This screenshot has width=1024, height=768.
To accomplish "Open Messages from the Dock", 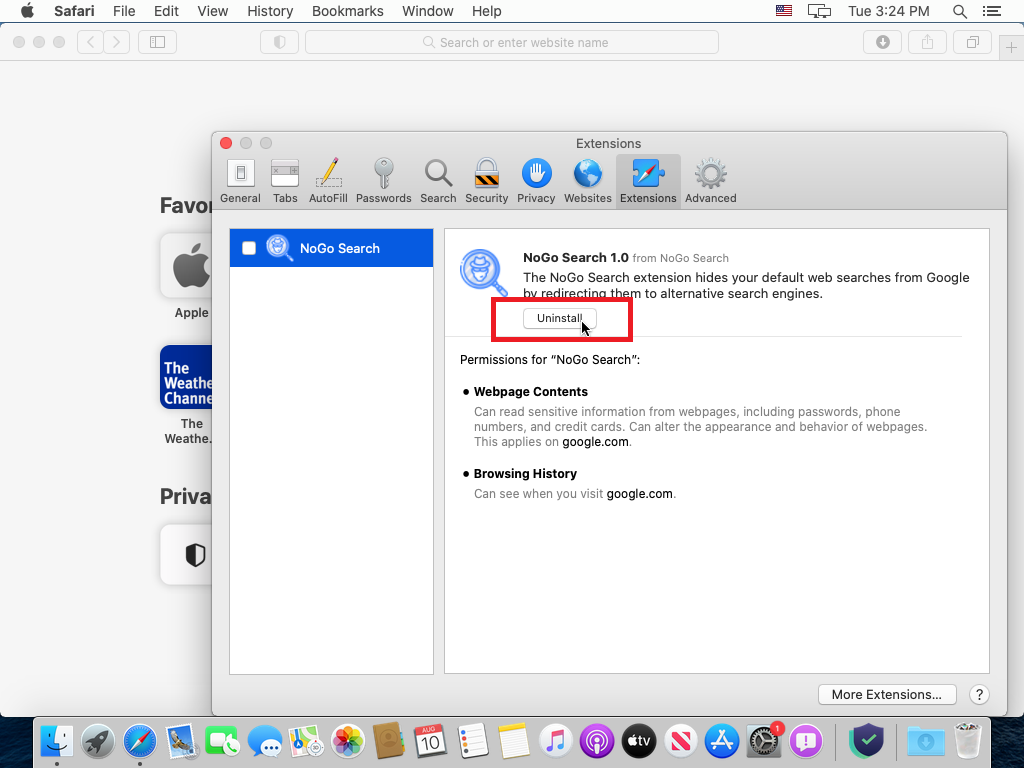I will pyautogui.click(x=264, y=741).
